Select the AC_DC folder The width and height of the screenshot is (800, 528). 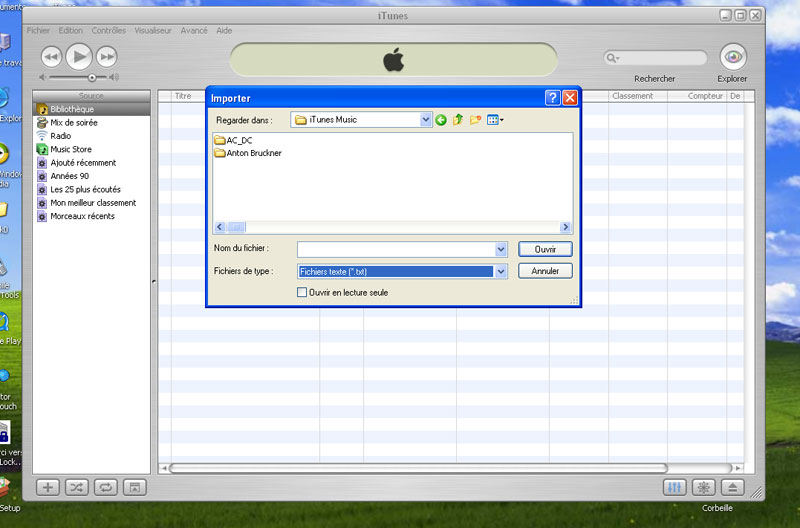coord(233,140)
